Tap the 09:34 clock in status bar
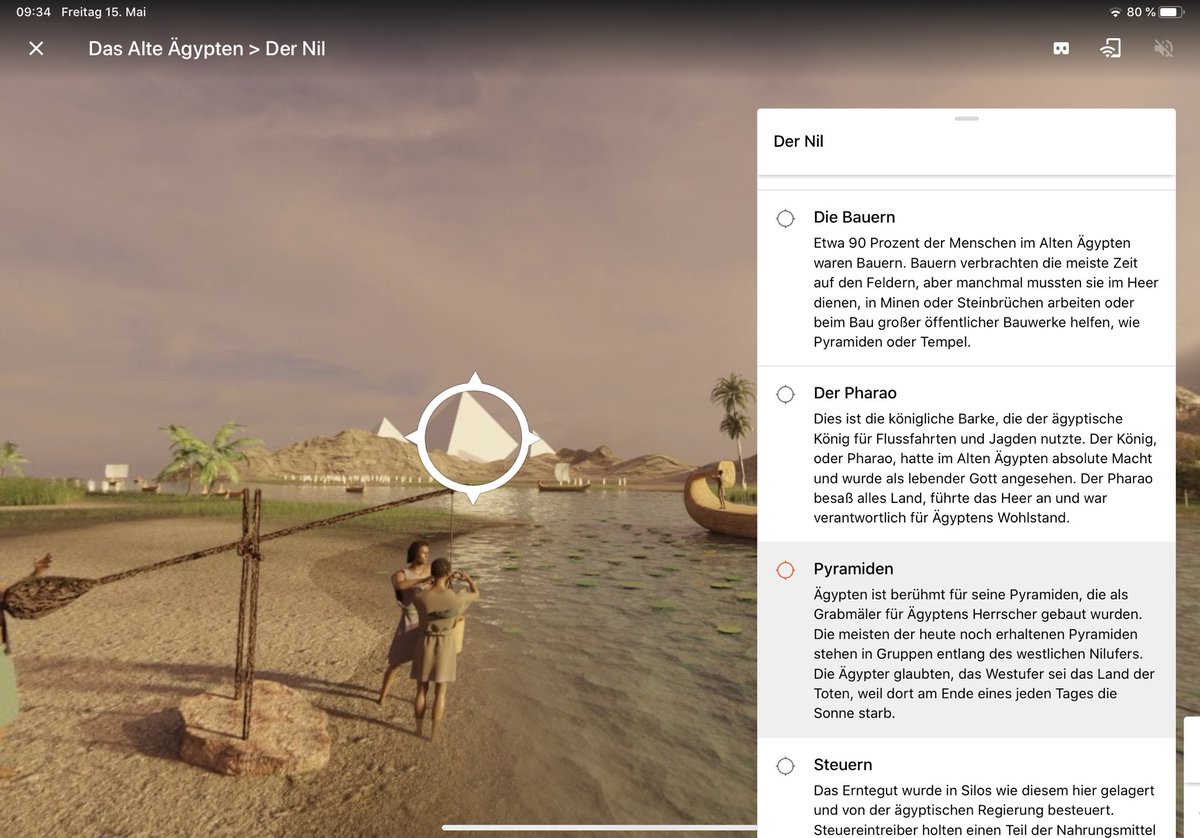The height and width of the screenshot is (838, 1200). point(33,12)
